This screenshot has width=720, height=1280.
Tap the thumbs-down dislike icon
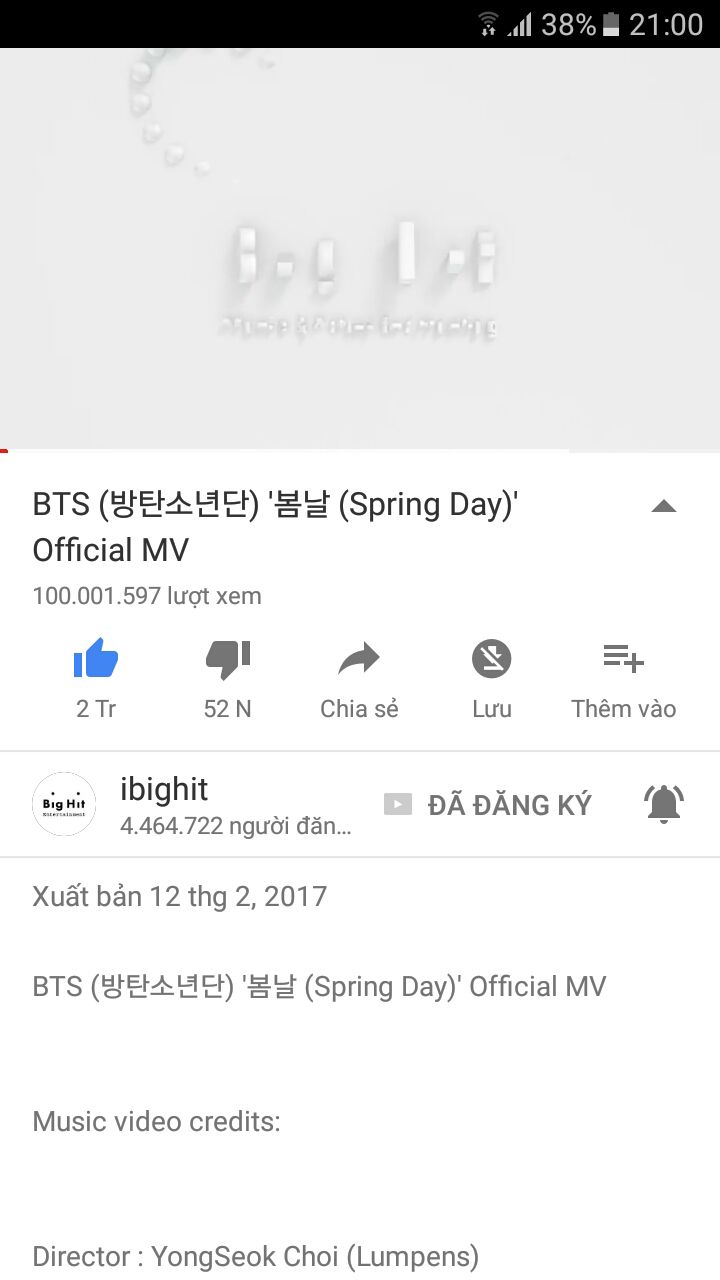click(227, 659)
